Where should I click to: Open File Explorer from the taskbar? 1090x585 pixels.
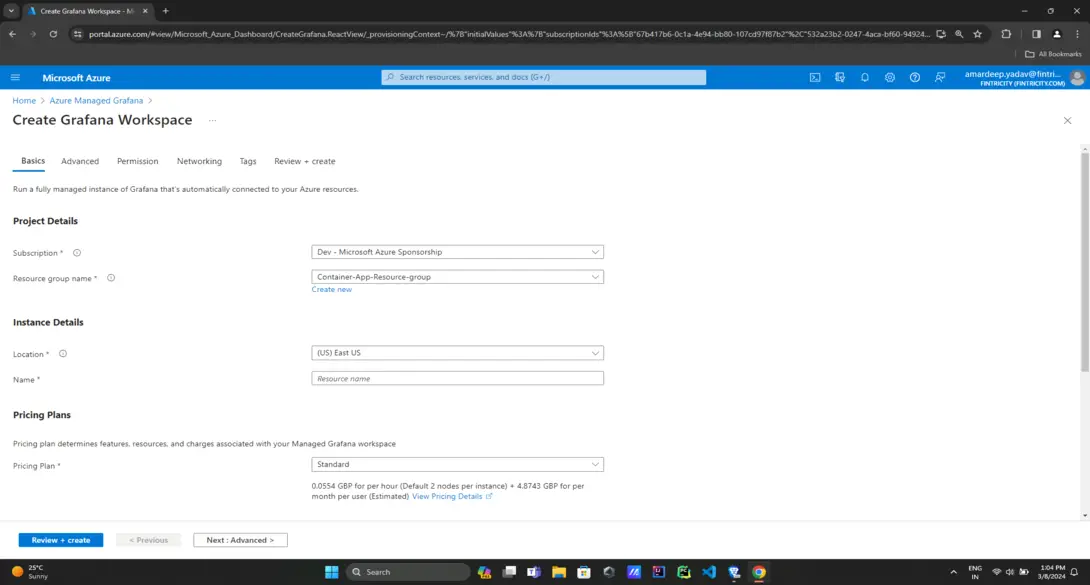[559, 572]
